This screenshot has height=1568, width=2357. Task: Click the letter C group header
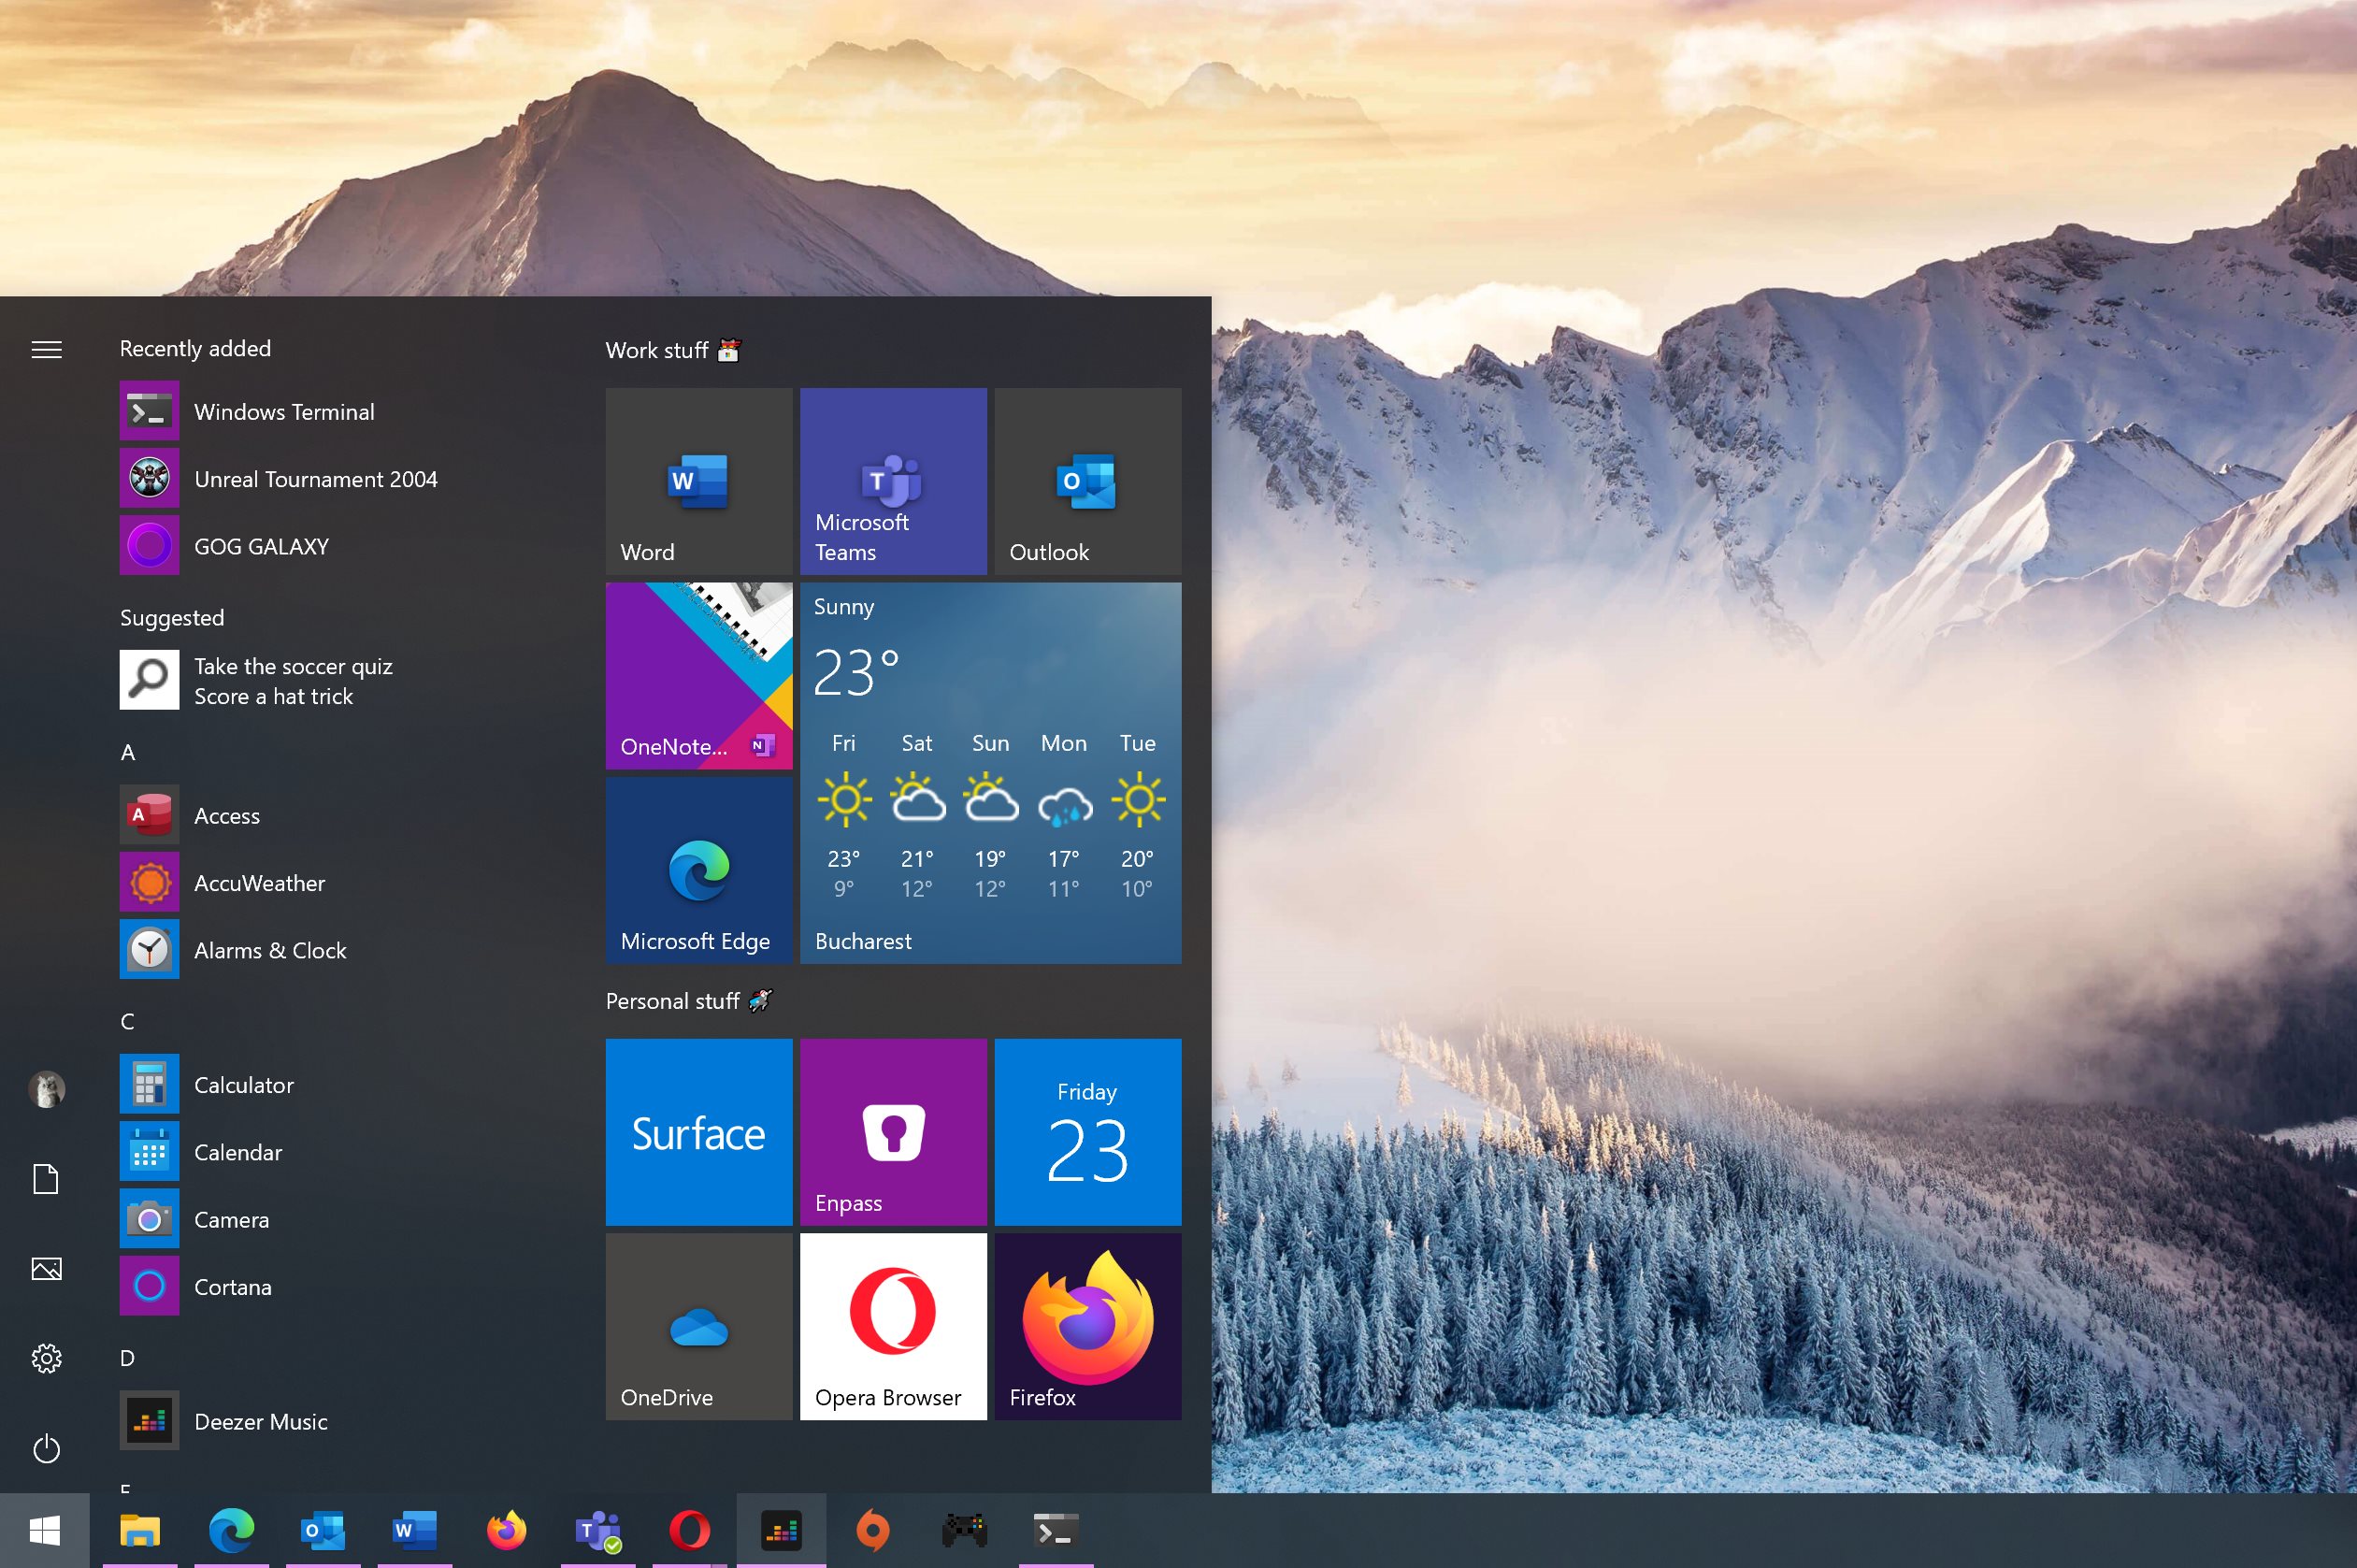point(128,1021)
